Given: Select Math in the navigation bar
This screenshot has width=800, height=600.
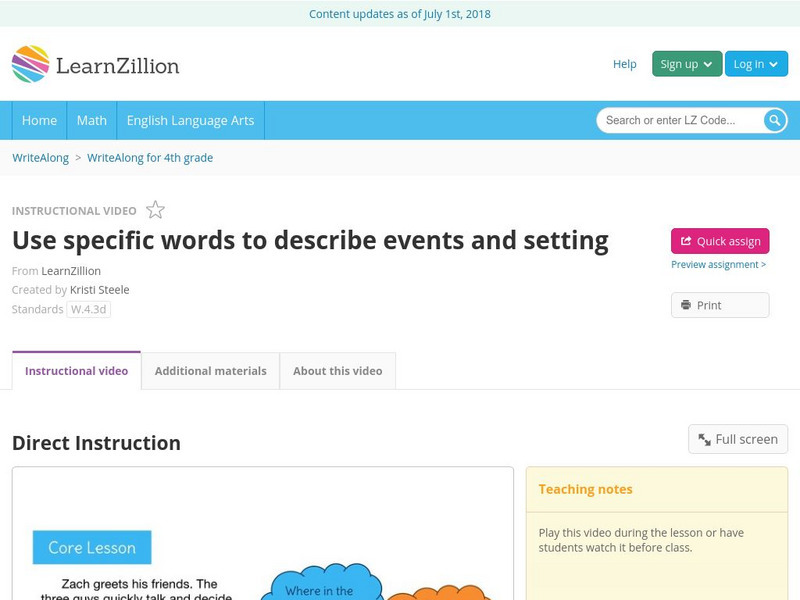Looking at the screenshot, I should pyautogui.click(x=92, y=120).
